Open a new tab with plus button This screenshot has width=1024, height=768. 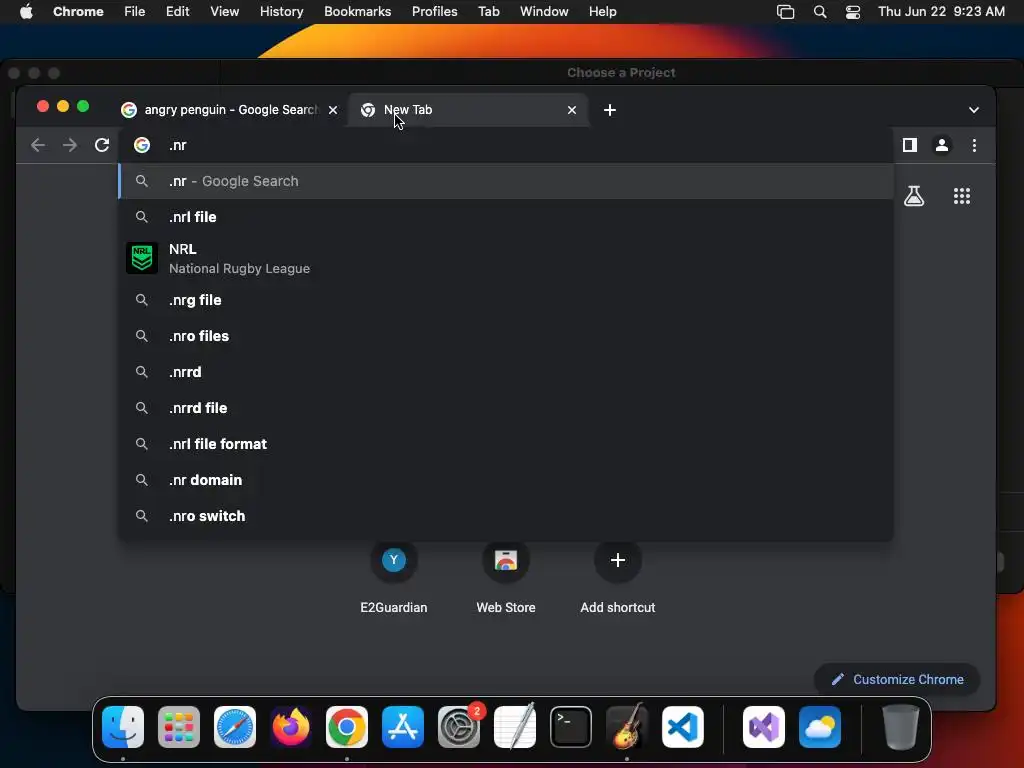pos(610,110)
